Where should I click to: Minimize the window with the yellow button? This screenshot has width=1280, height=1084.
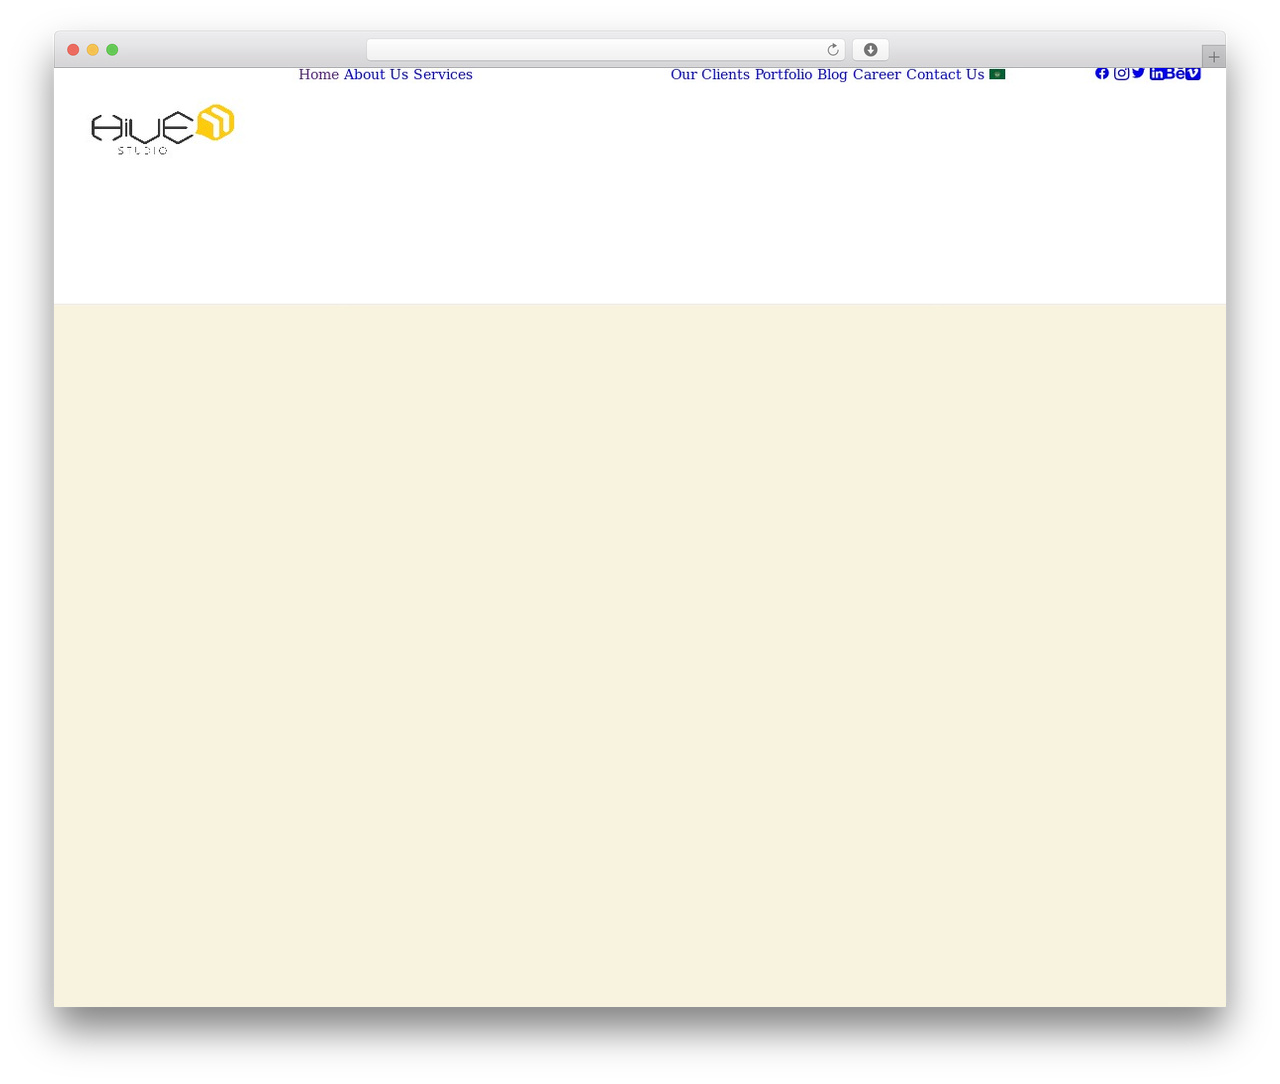[93, 50]
